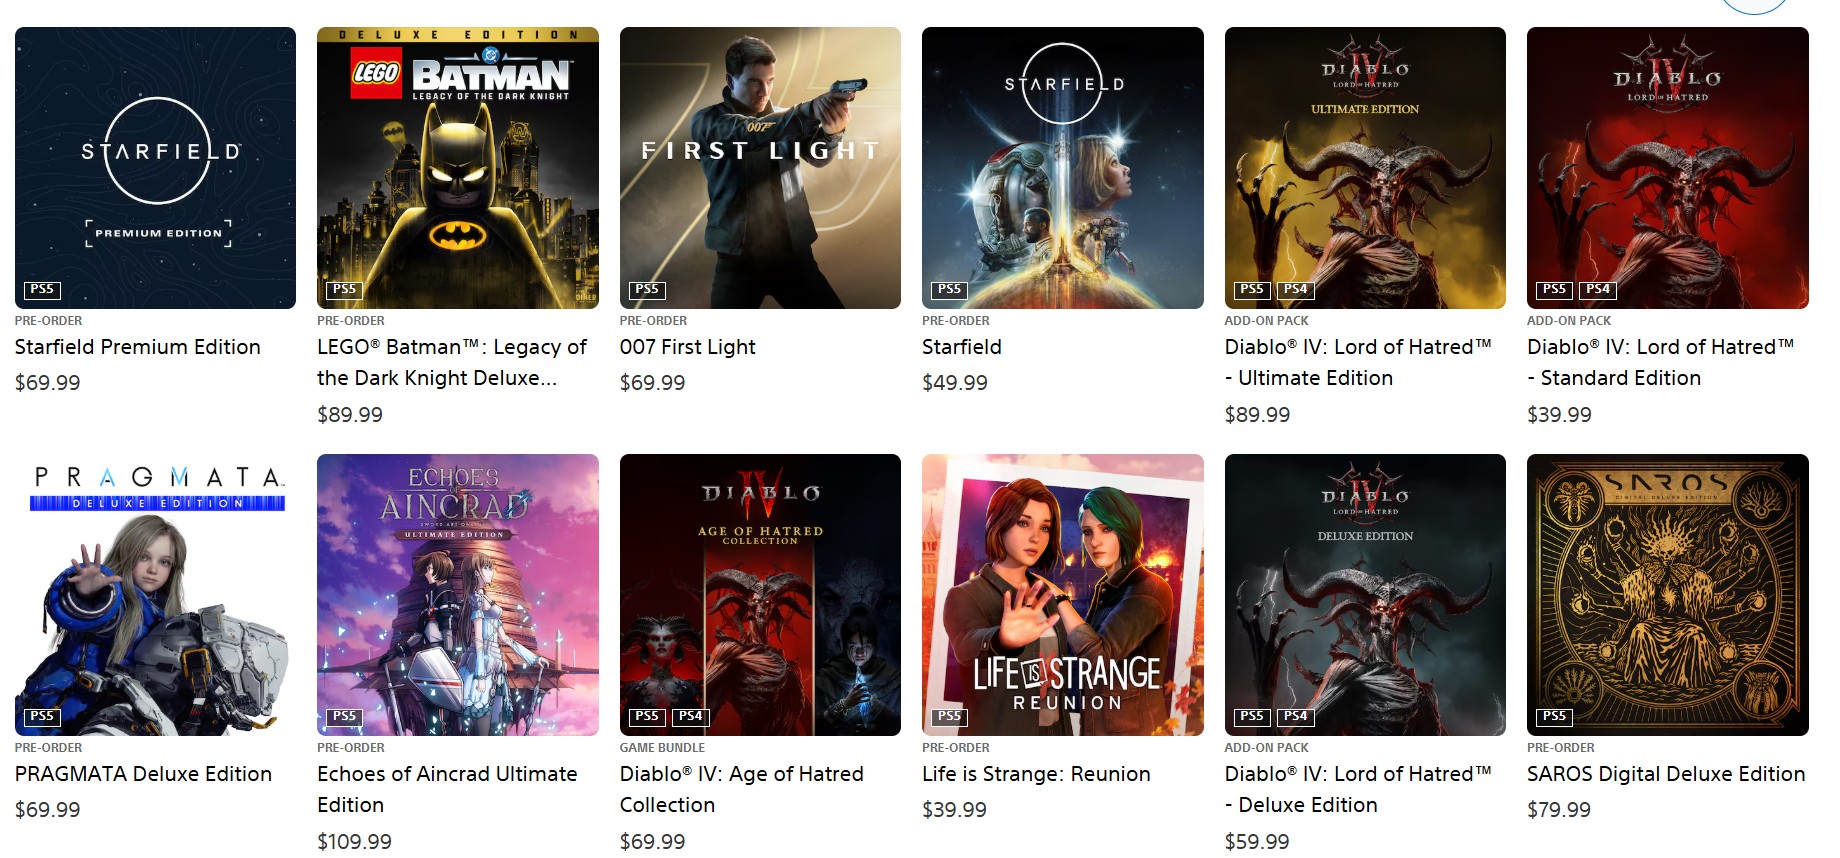Open the Starfield standard edition cover

[x=1063, y=168]
